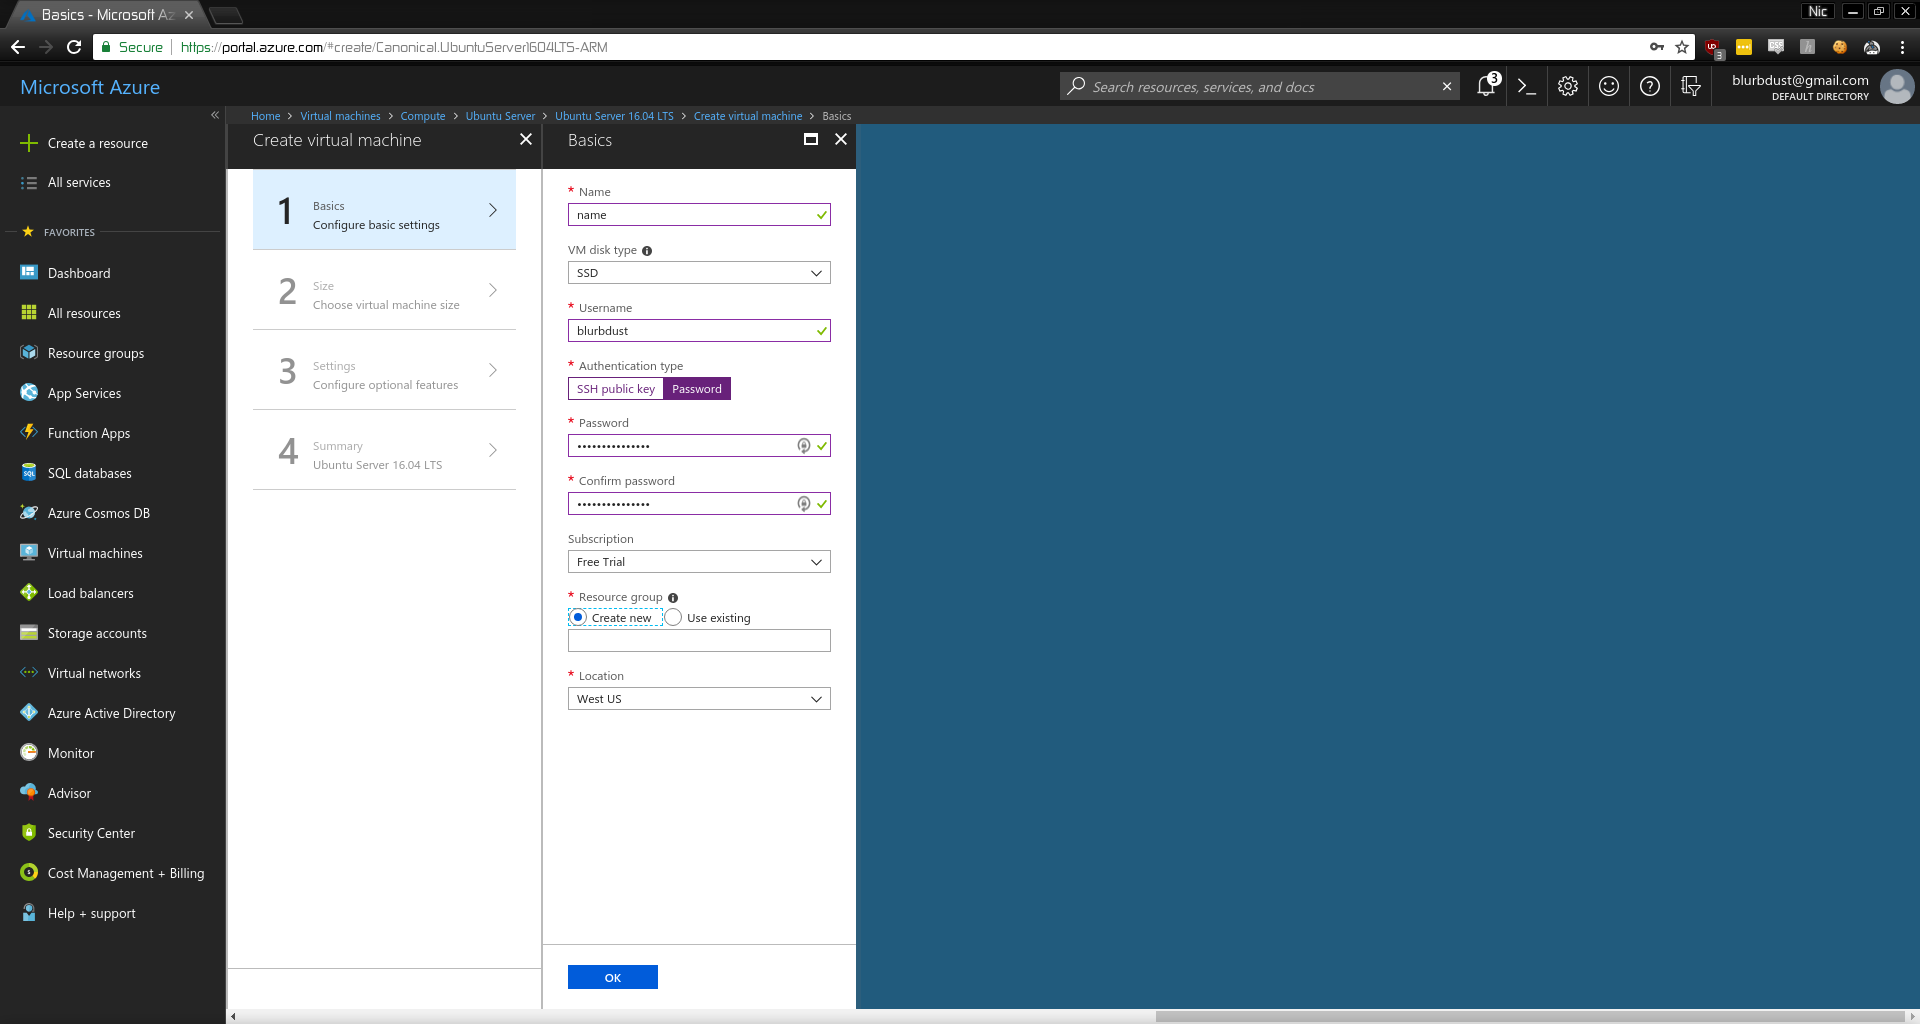Bookmark this page with the star icon
1920x1024 pixels.
pos(1682,47)
